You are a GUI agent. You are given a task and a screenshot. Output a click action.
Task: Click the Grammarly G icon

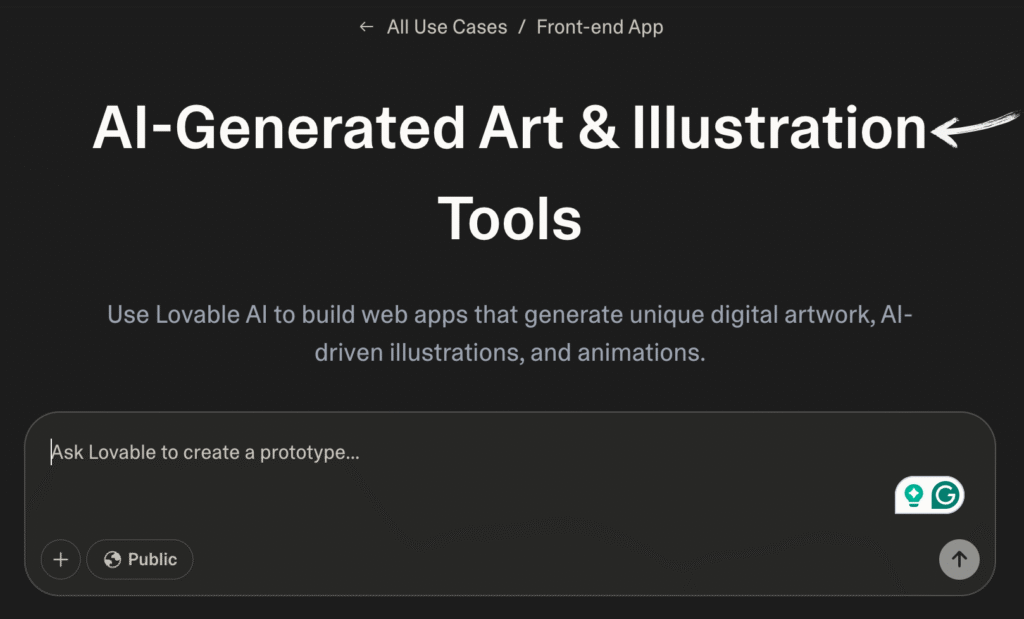946,495
